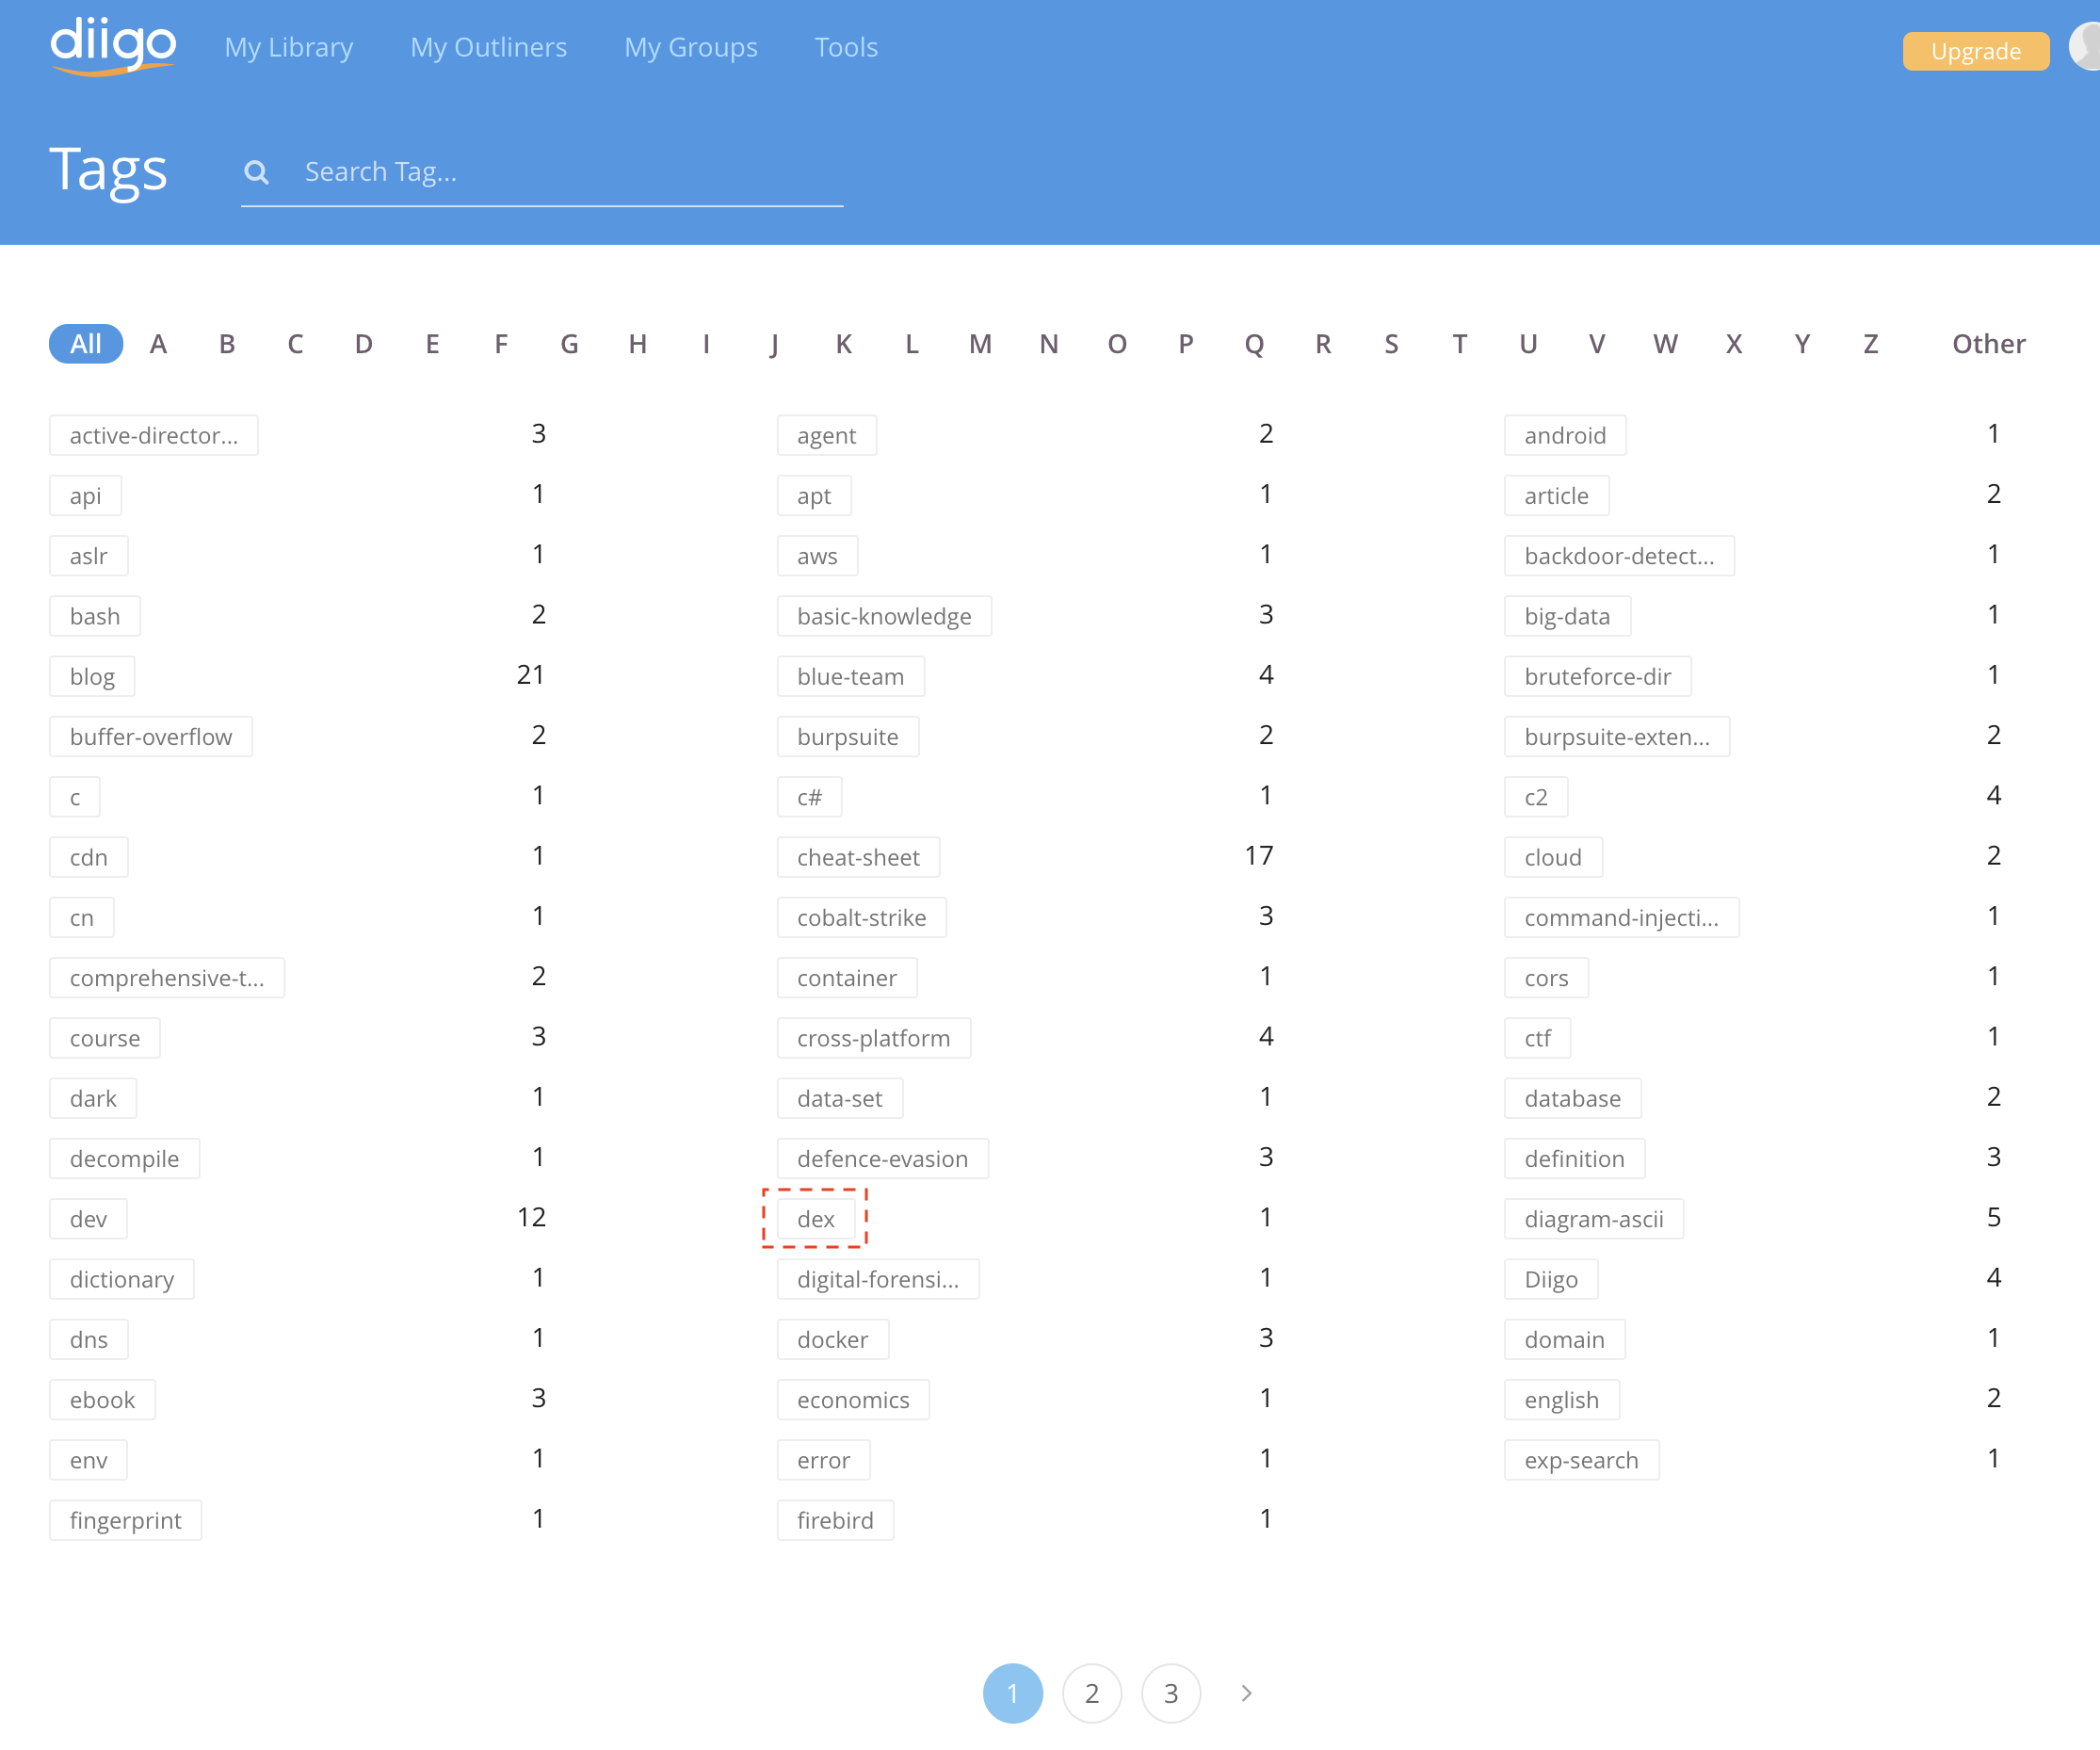The width and height of the screenshot is (2100, 1750).
Task: Click the Upgrade button
Action: 1975,51
